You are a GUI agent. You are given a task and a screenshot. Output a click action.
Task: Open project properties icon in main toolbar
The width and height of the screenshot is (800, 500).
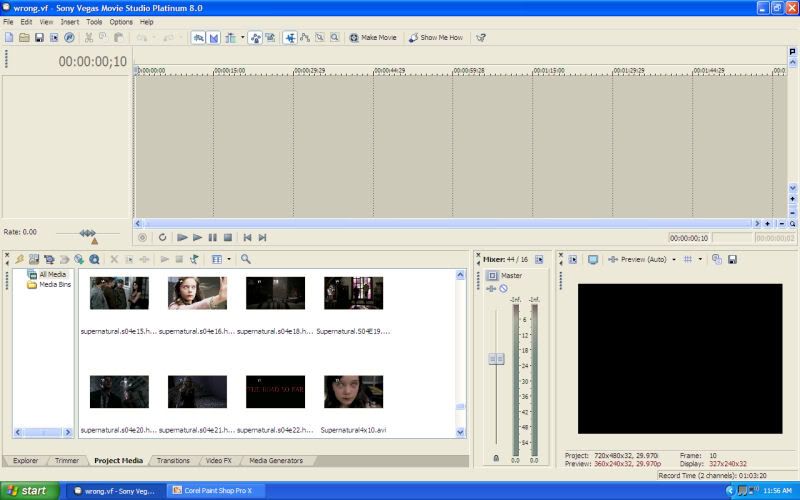click(54, 37)
